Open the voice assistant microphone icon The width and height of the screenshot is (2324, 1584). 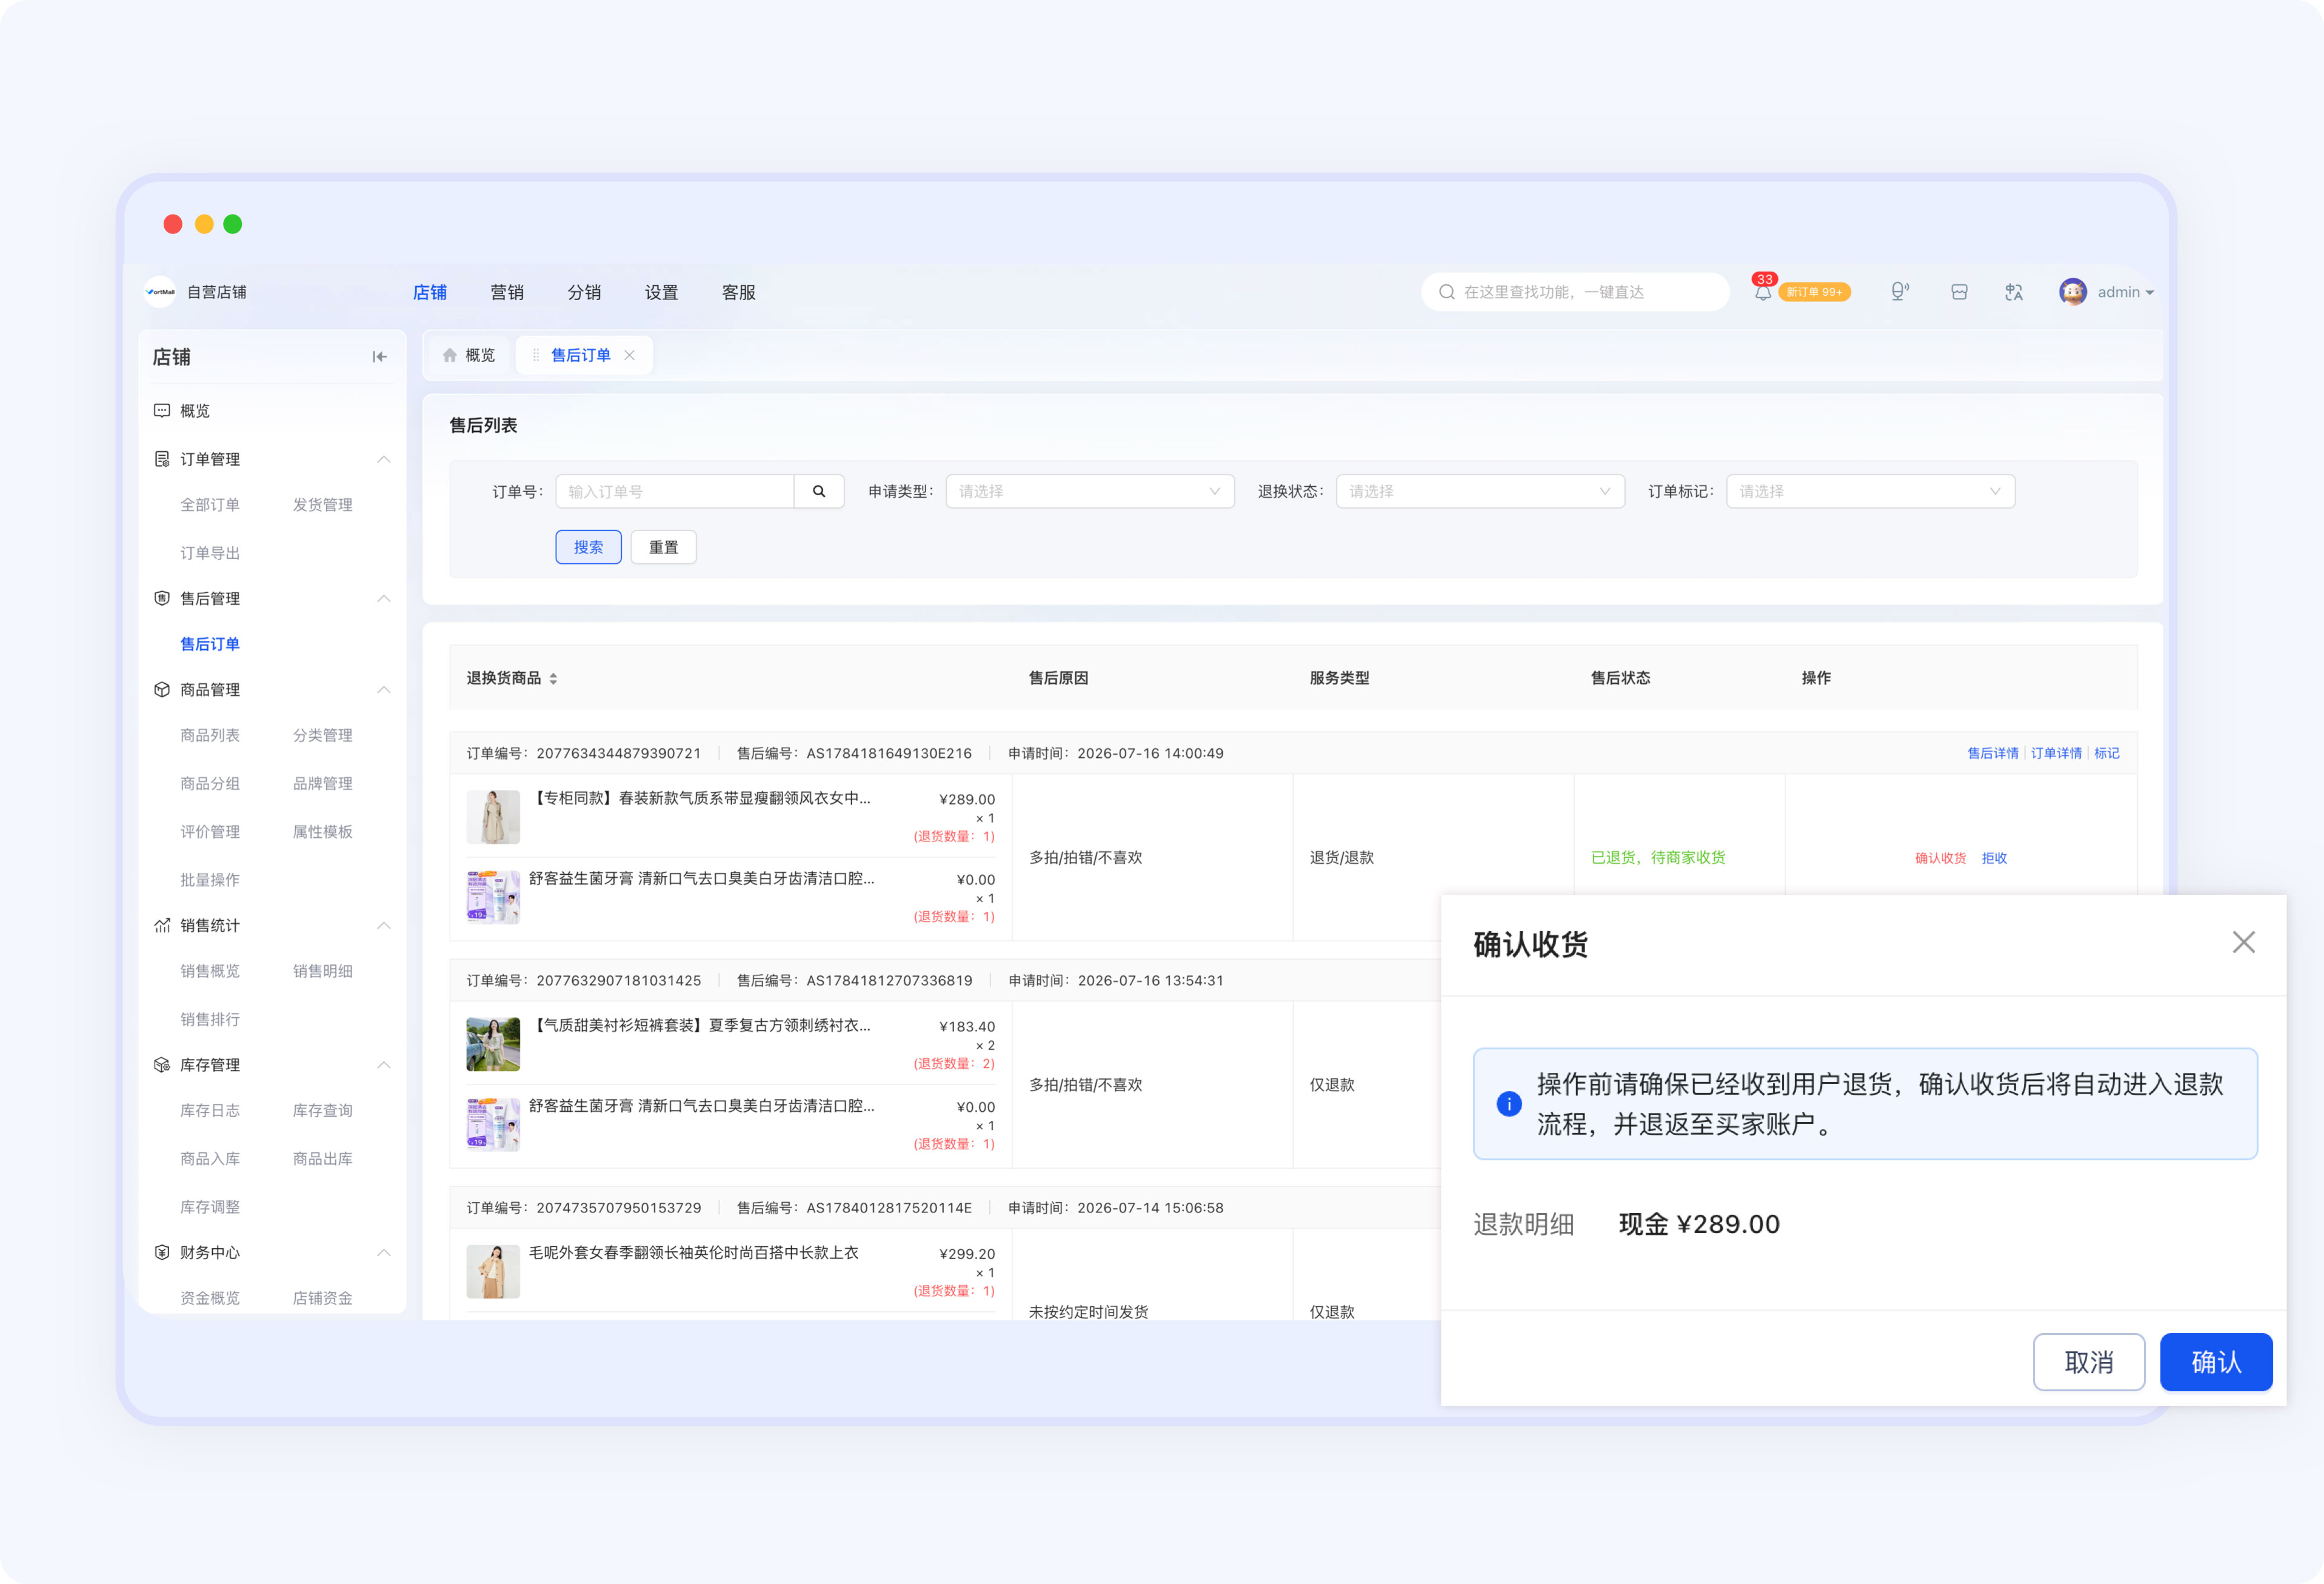[x=1899, y=292]
